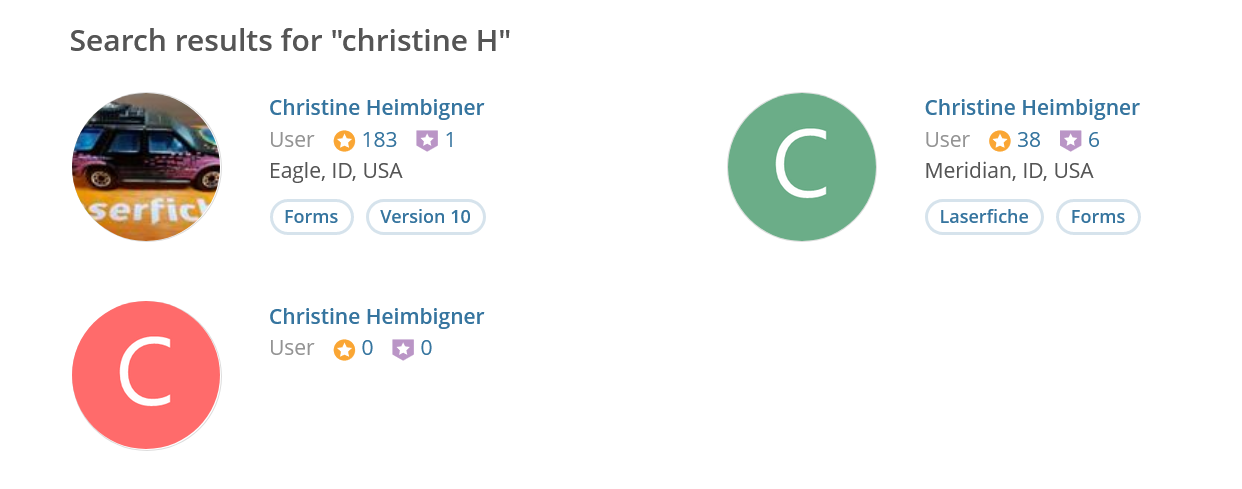Viewport: 1242px width, 489px height.
Task: Click the orange star icon next to 38
Action: pos(999,141)
